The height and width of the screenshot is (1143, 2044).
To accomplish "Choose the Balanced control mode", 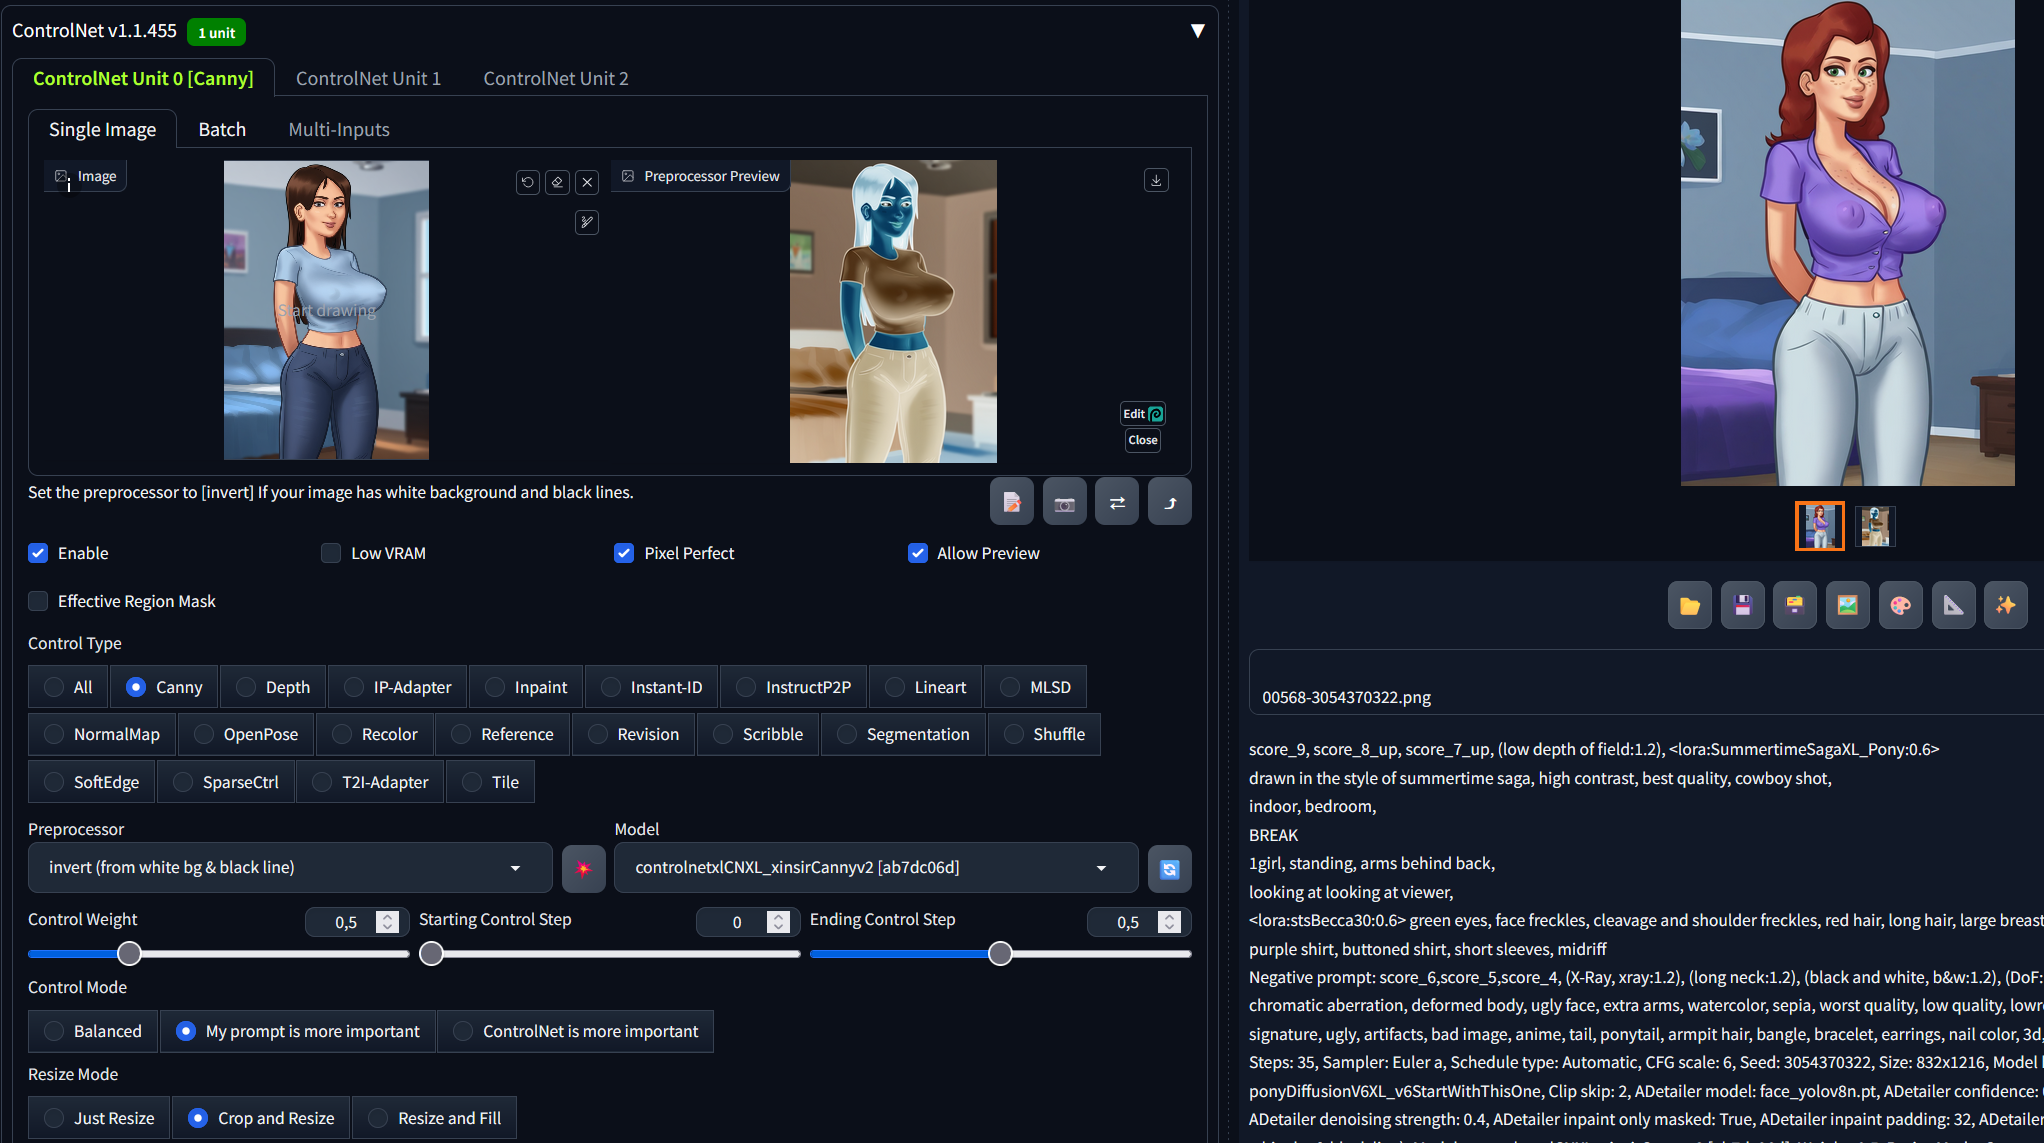I will coord(93,1031).
